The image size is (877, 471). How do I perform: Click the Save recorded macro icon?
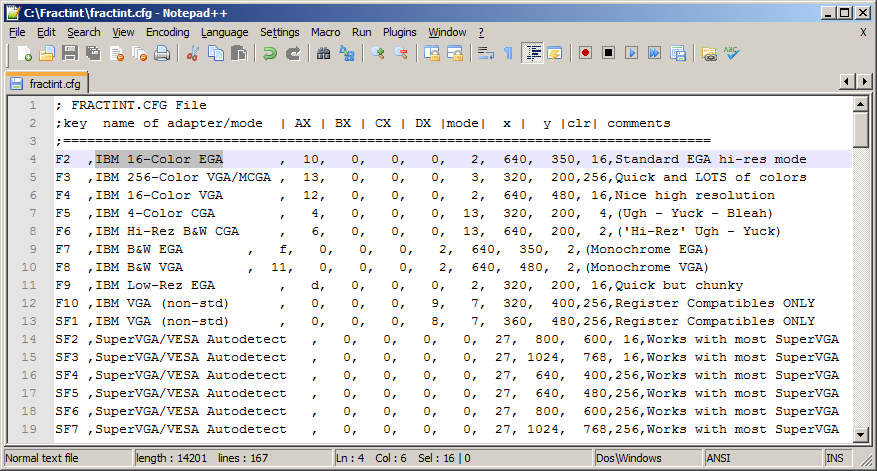pos(678,53)
